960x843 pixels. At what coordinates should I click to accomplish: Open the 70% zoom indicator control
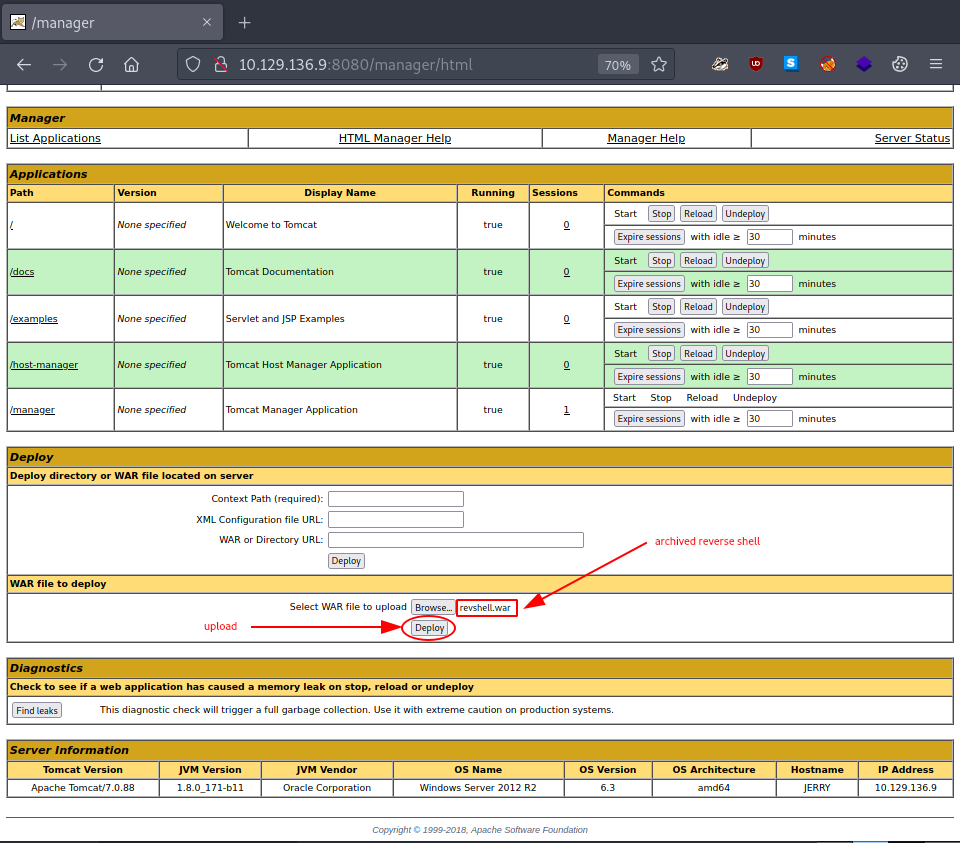click(x=617, y=63)
